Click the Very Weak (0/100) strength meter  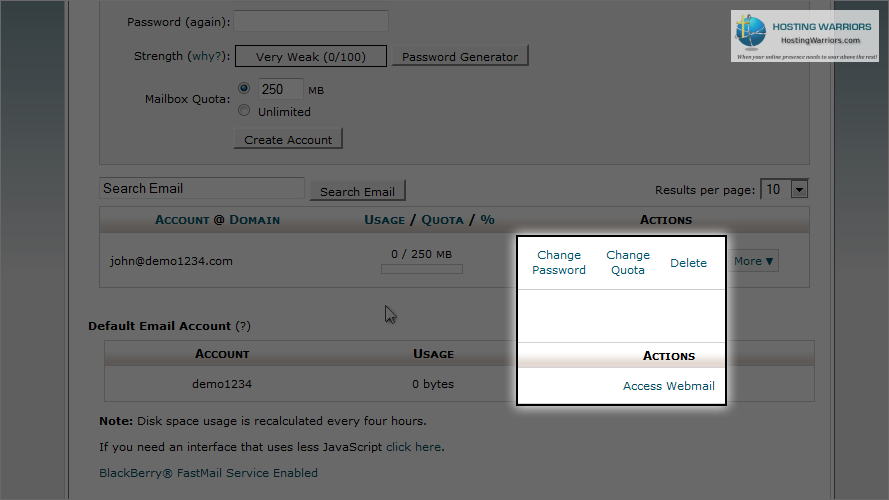[x=311, y=56]
